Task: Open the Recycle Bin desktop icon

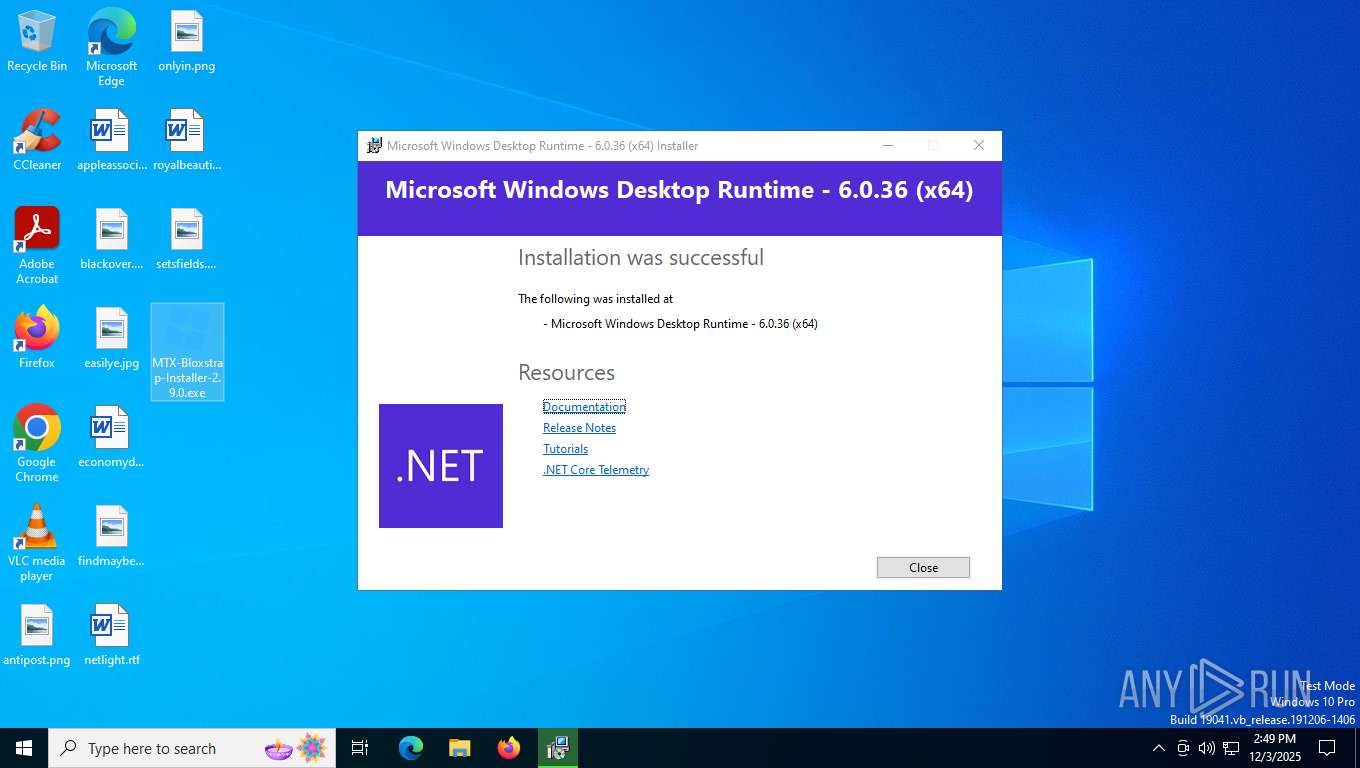Action: (37, 42)
